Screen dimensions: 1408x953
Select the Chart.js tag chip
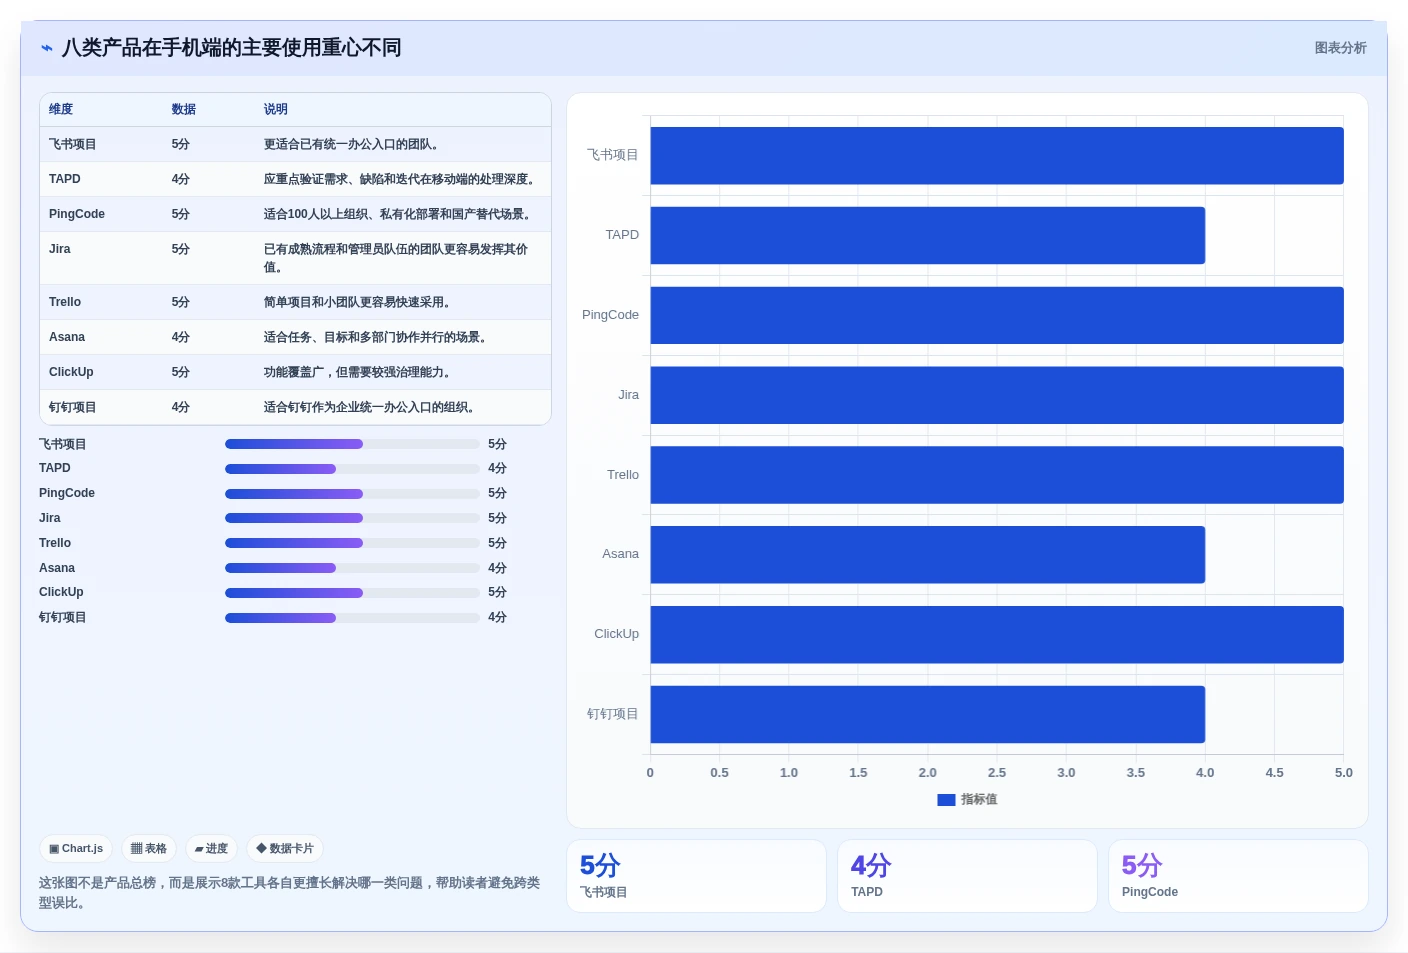[76, 848]
